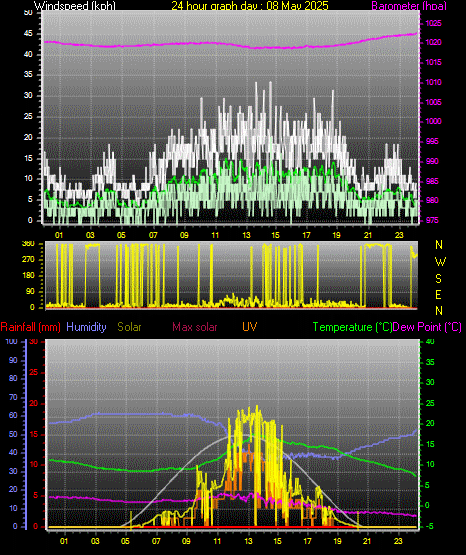This screenshot has width=466, height=555.
Task: Click humidity axis value 70
Action: tap(13, 397)
